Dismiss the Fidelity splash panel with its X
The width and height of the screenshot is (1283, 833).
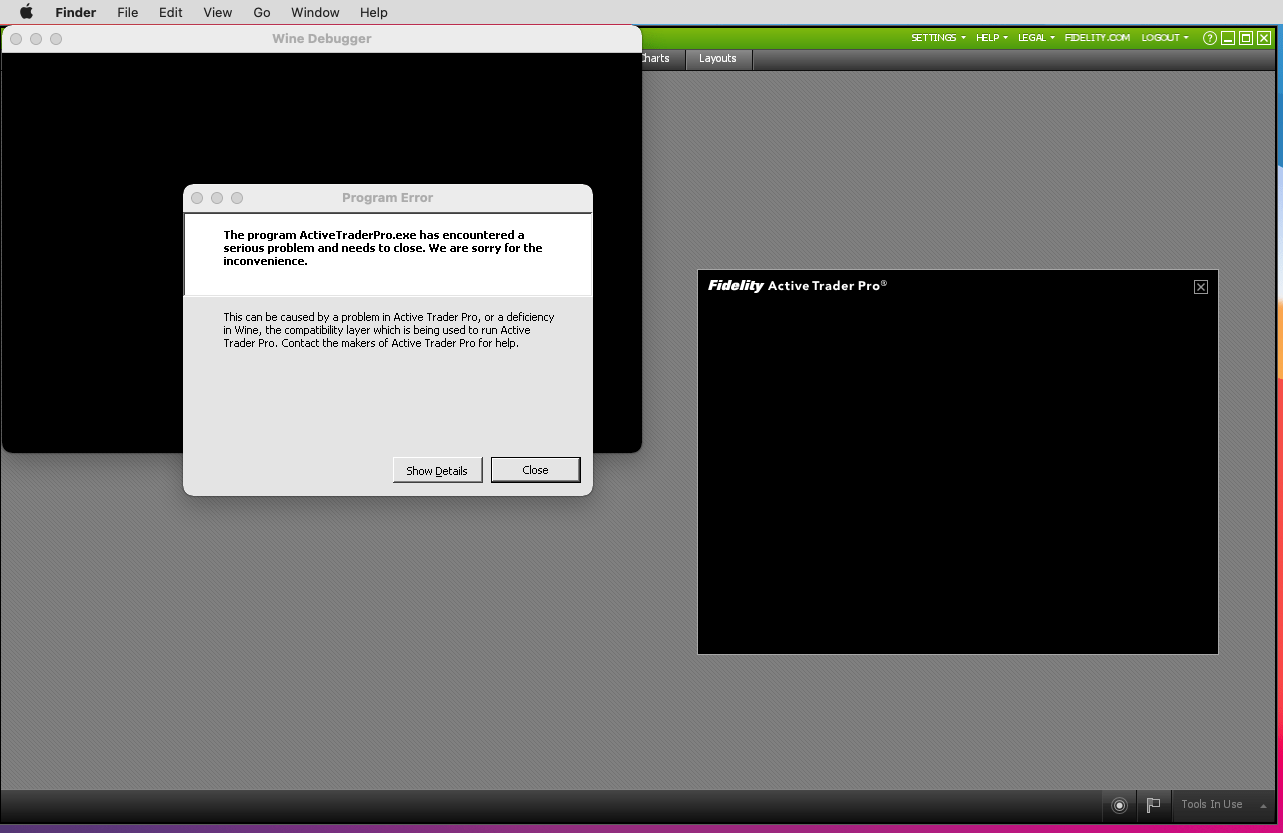(x=1201, y=287)
